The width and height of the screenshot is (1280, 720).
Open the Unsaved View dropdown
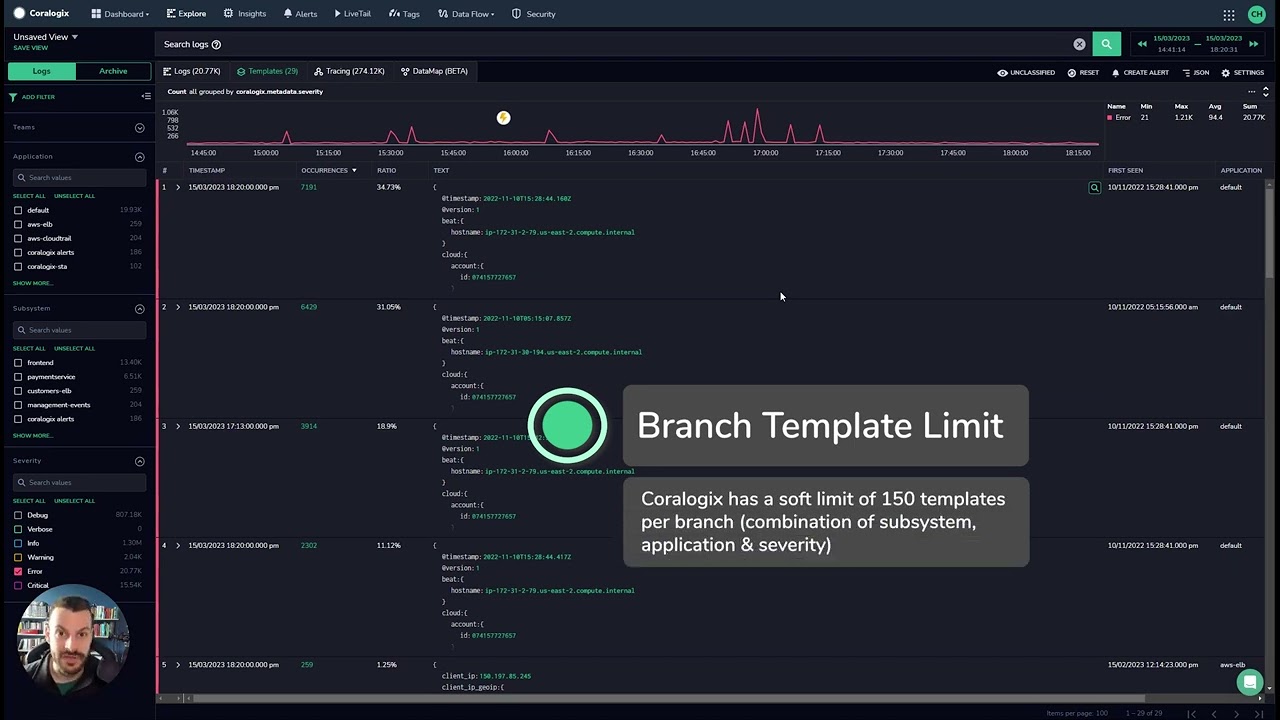[x=45, y=37]
